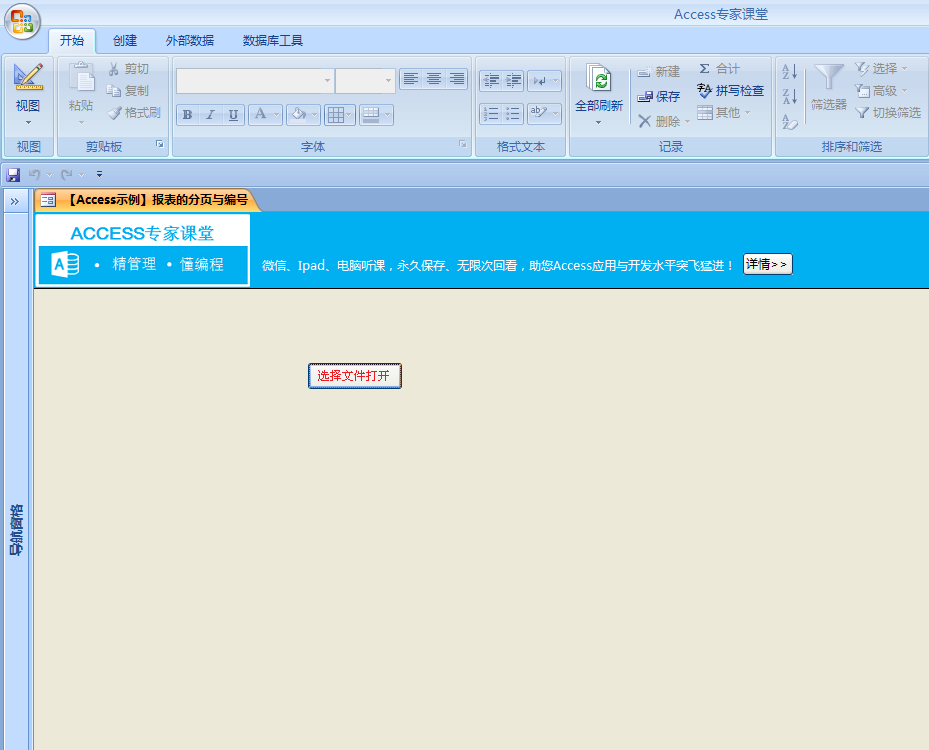The image size is (929, 750).
Task: Apply the alternate row fill color
Action: (x=371, y=115)
